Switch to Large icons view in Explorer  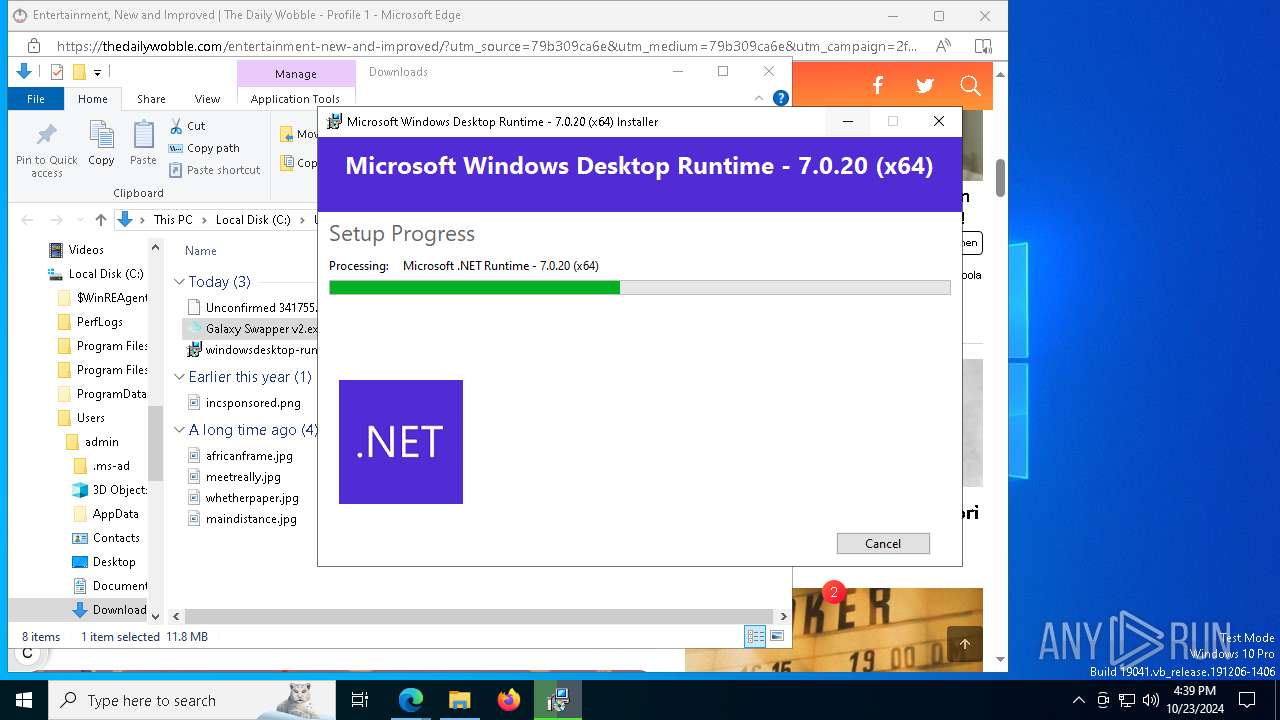(777, 636)
